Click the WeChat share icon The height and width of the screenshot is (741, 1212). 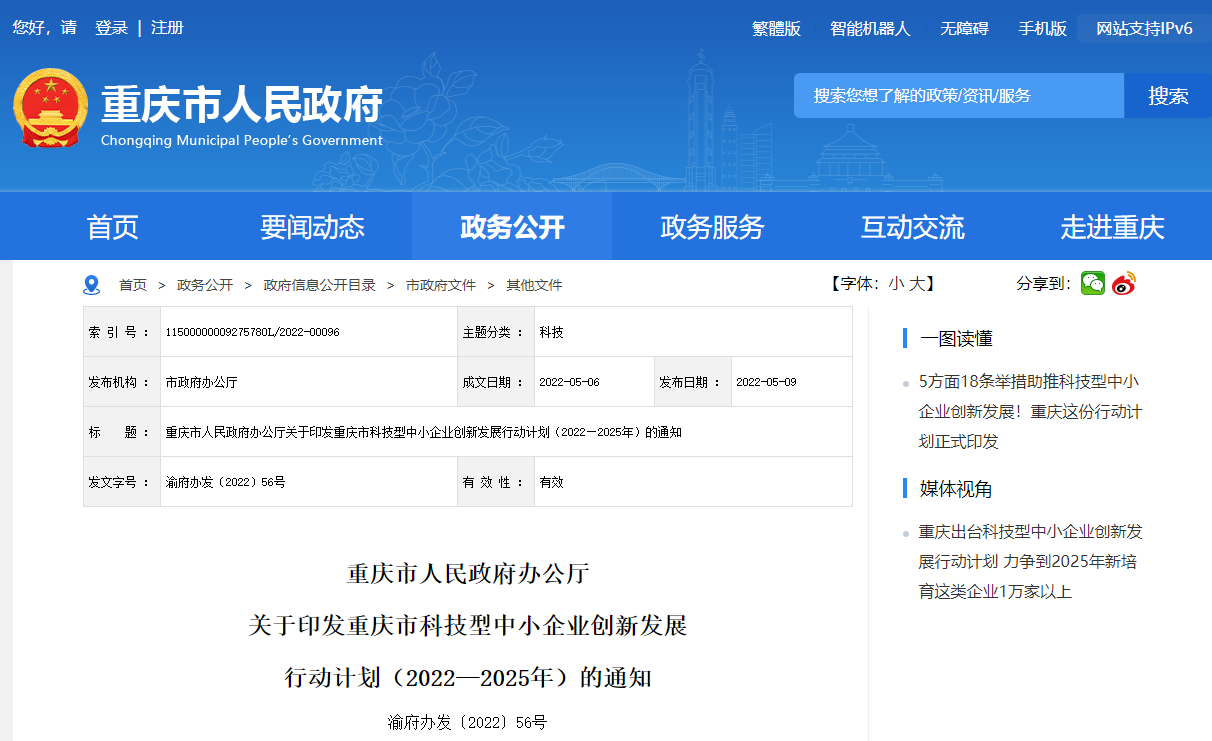(x=1092, y=284)
